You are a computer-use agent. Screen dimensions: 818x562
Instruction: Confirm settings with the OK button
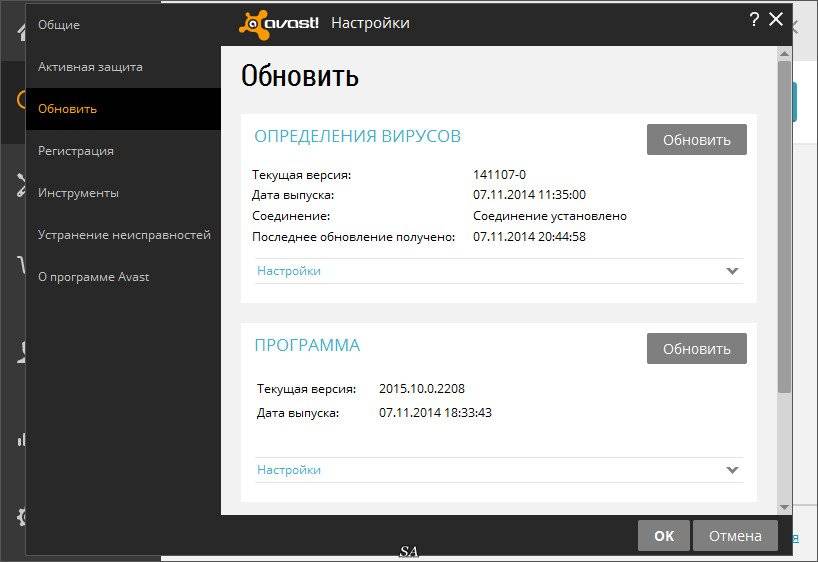pos(664,535)
